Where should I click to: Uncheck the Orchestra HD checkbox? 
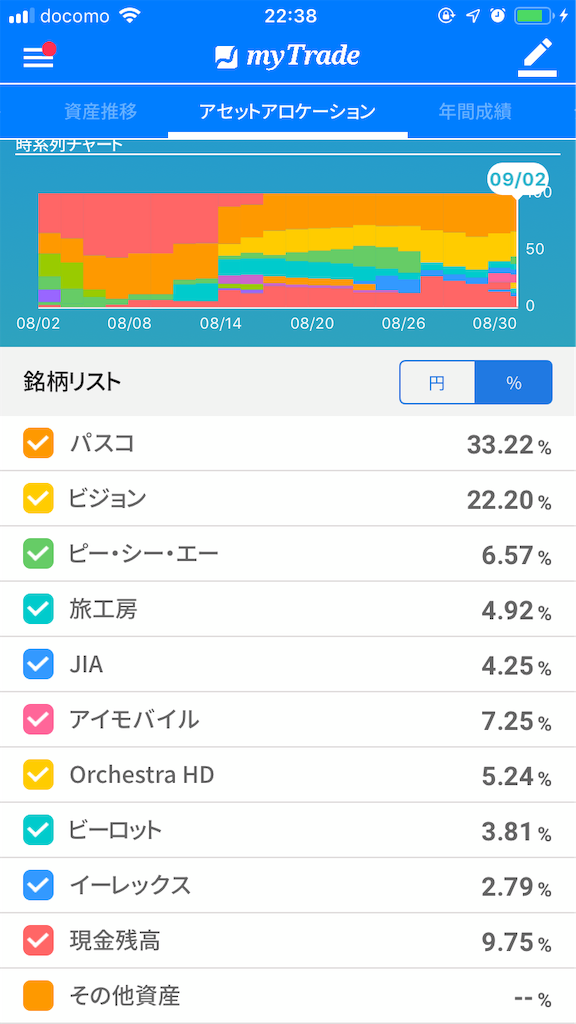point(39,774)
